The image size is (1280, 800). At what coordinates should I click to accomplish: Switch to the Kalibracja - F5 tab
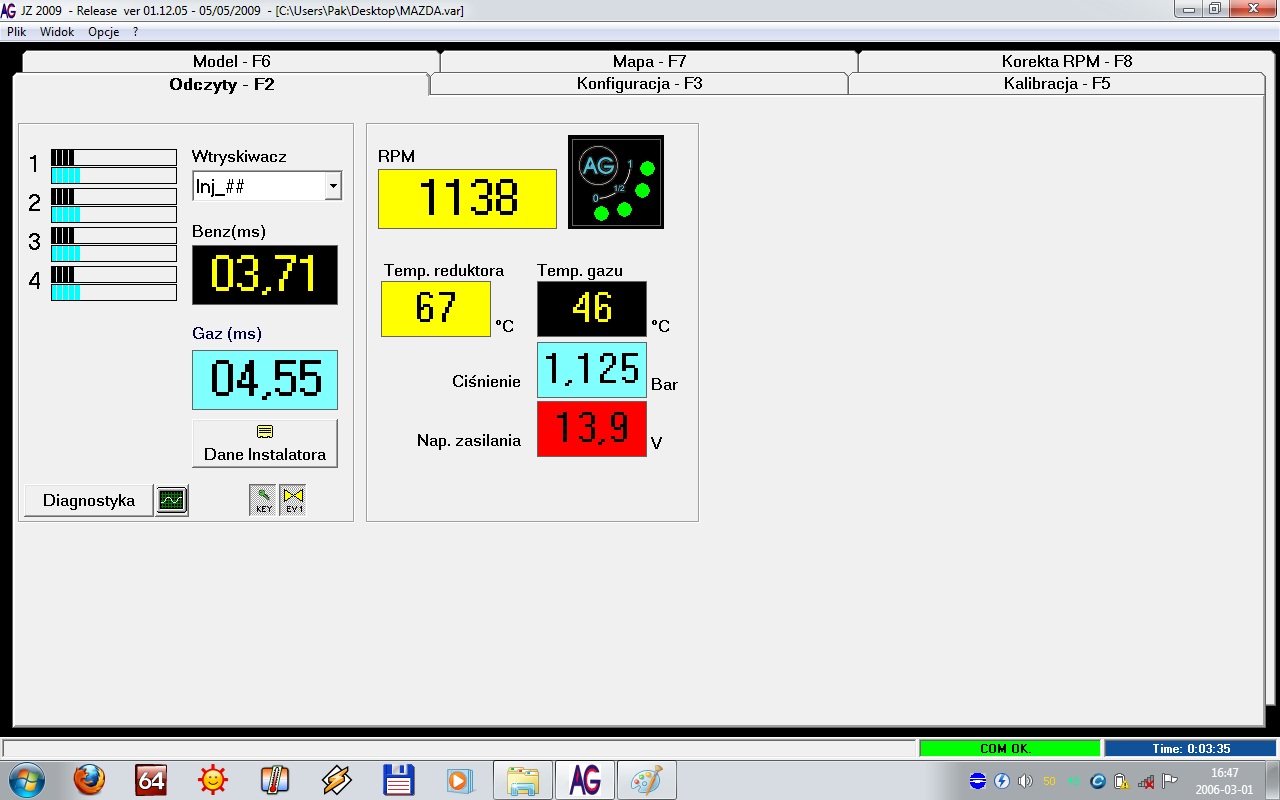pos(1056,84)
